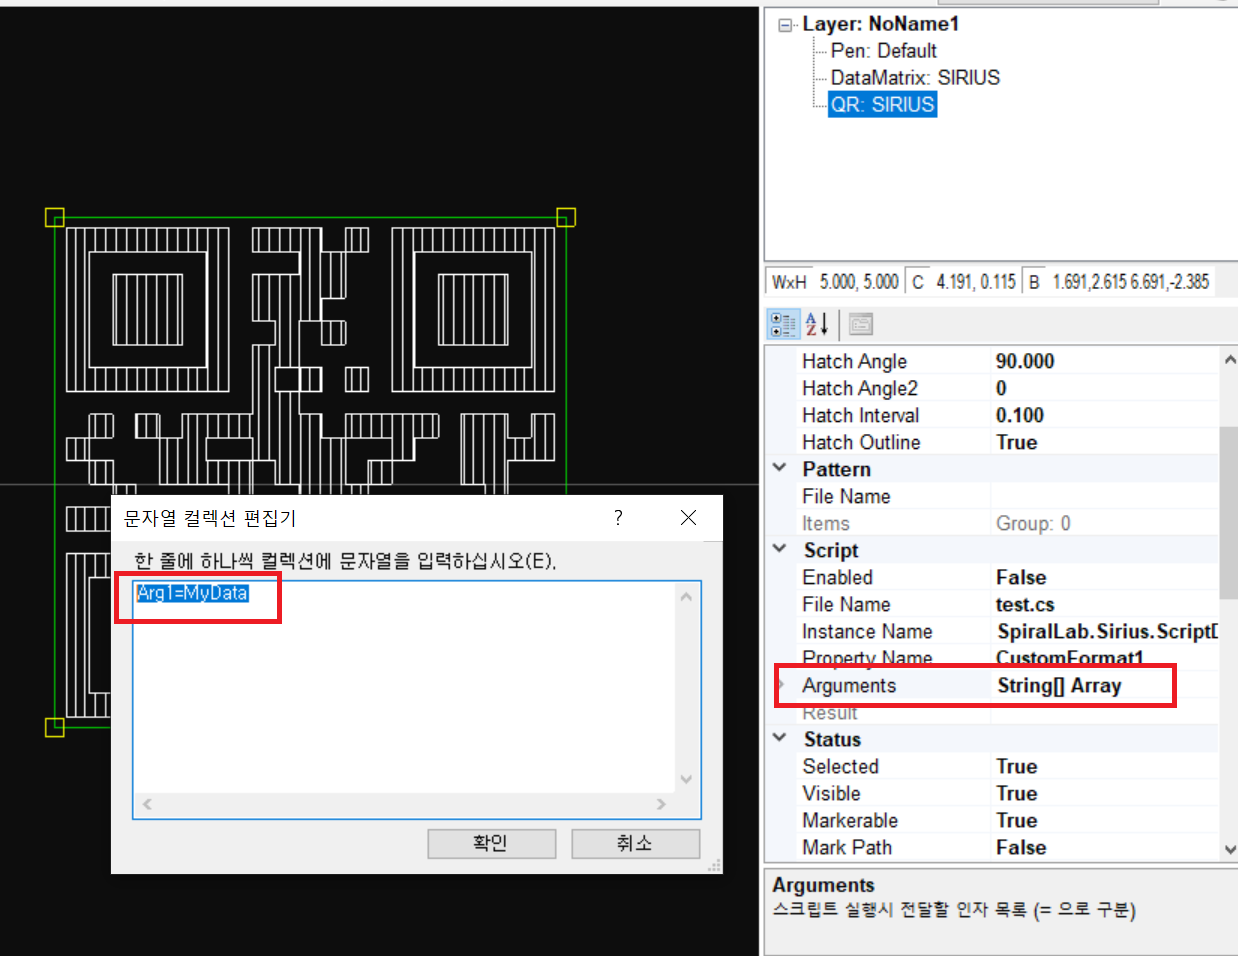Close the 문자열 컬렉션 편집기 dialog

point(688,518)
